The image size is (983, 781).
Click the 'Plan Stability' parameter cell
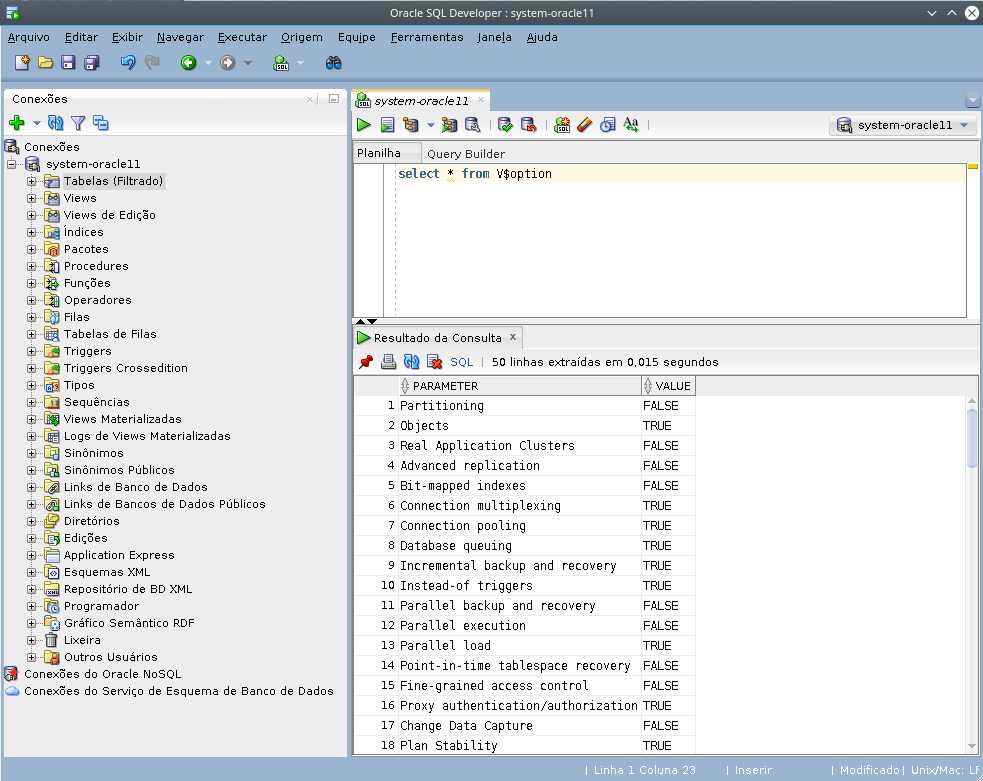pyautogui.click(x=520, y=745)
